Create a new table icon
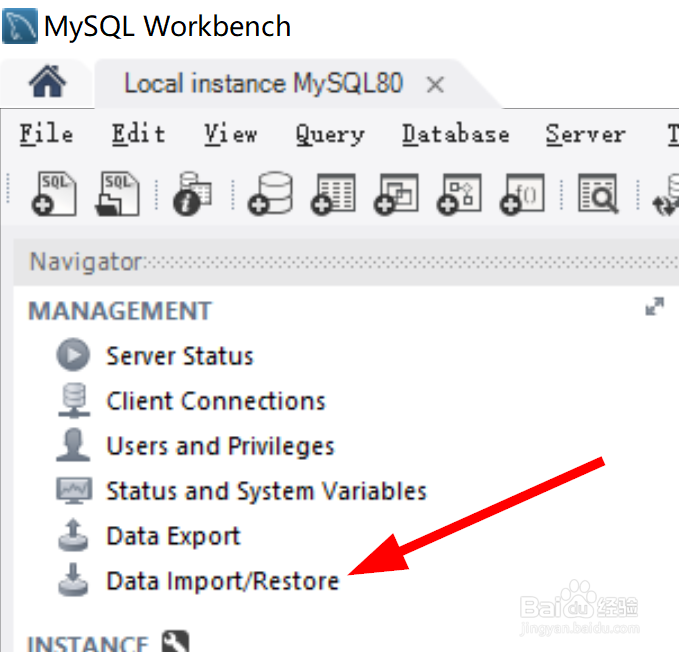Screen dimensions: 679x652 [x=333, y=194]
